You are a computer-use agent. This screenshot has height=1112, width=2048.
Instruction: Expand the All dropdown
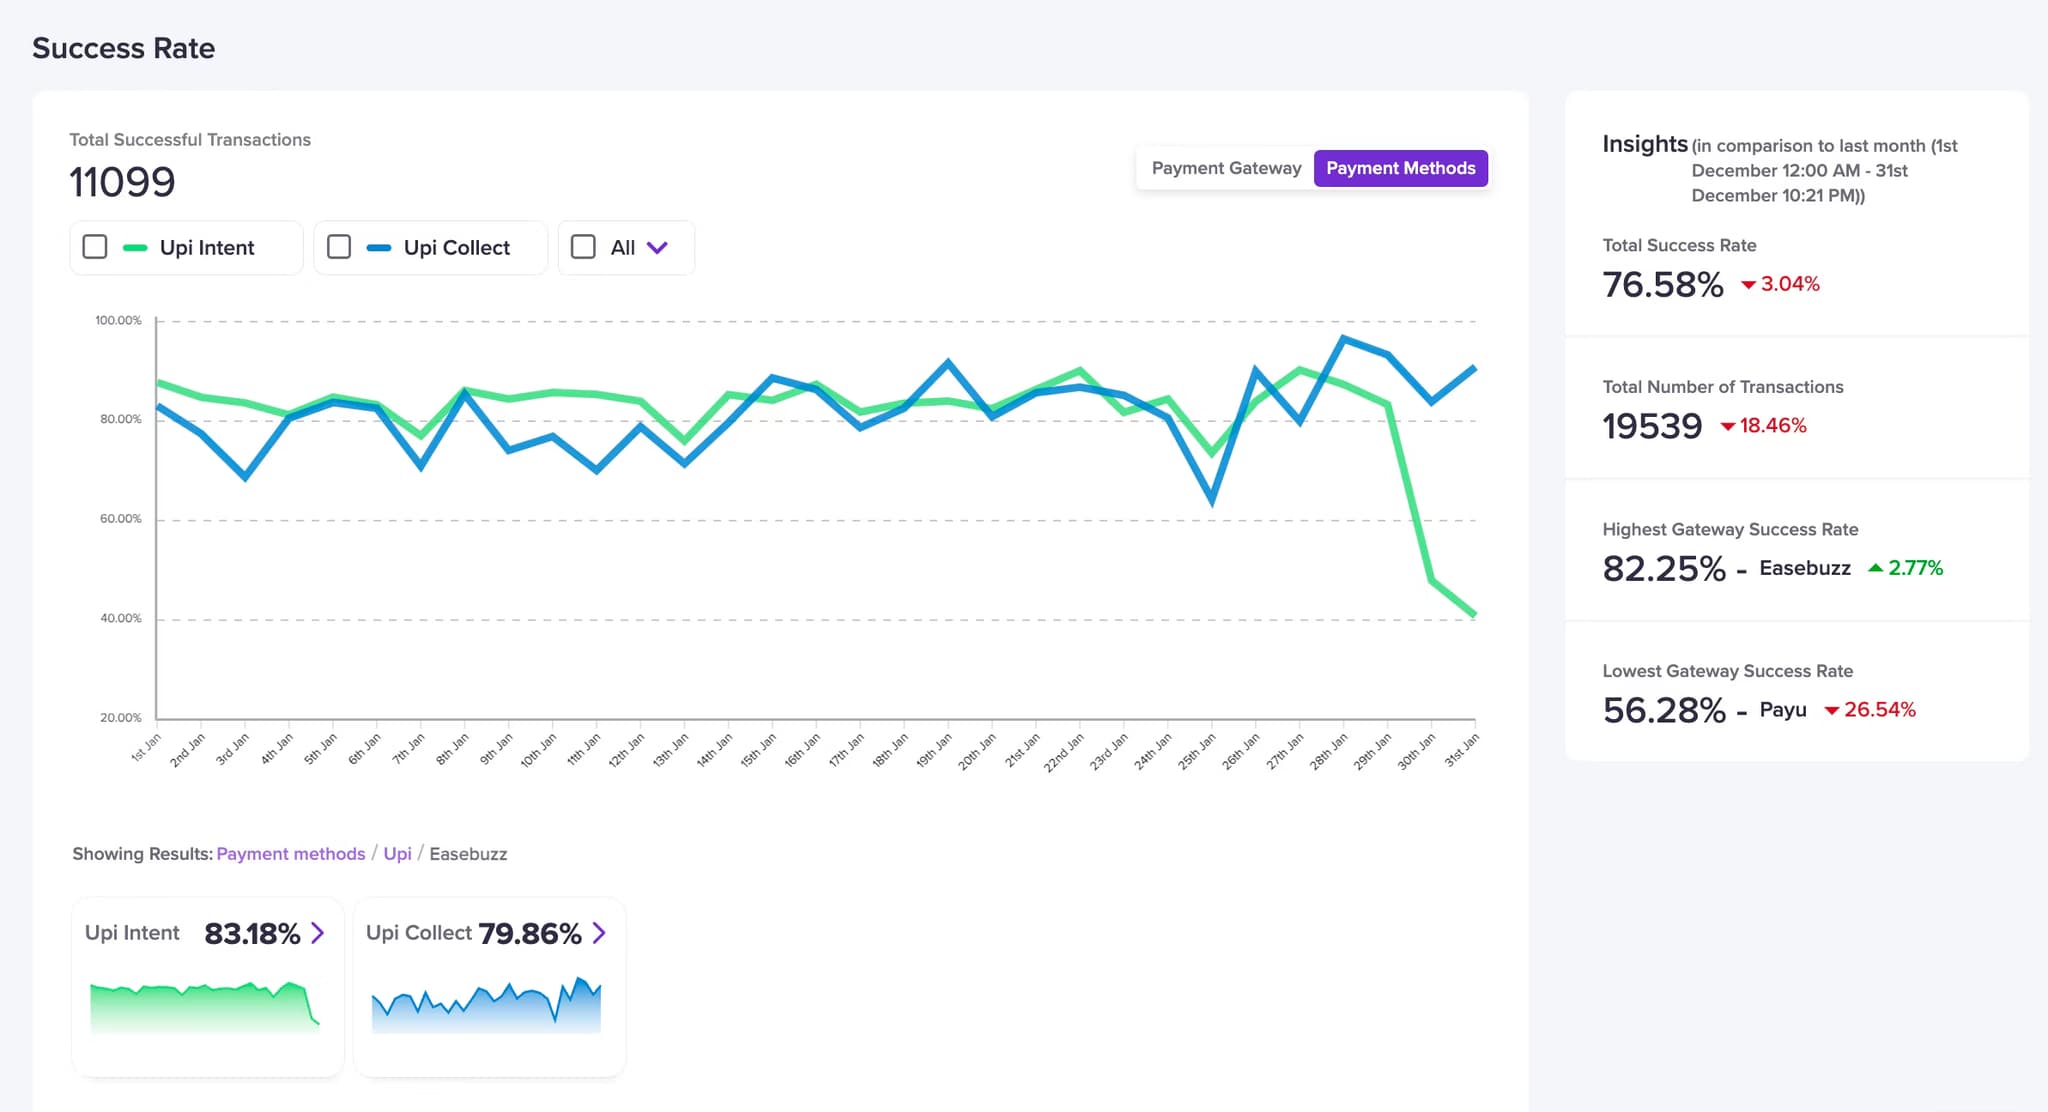pyautogui.click(x=658, y=246)
